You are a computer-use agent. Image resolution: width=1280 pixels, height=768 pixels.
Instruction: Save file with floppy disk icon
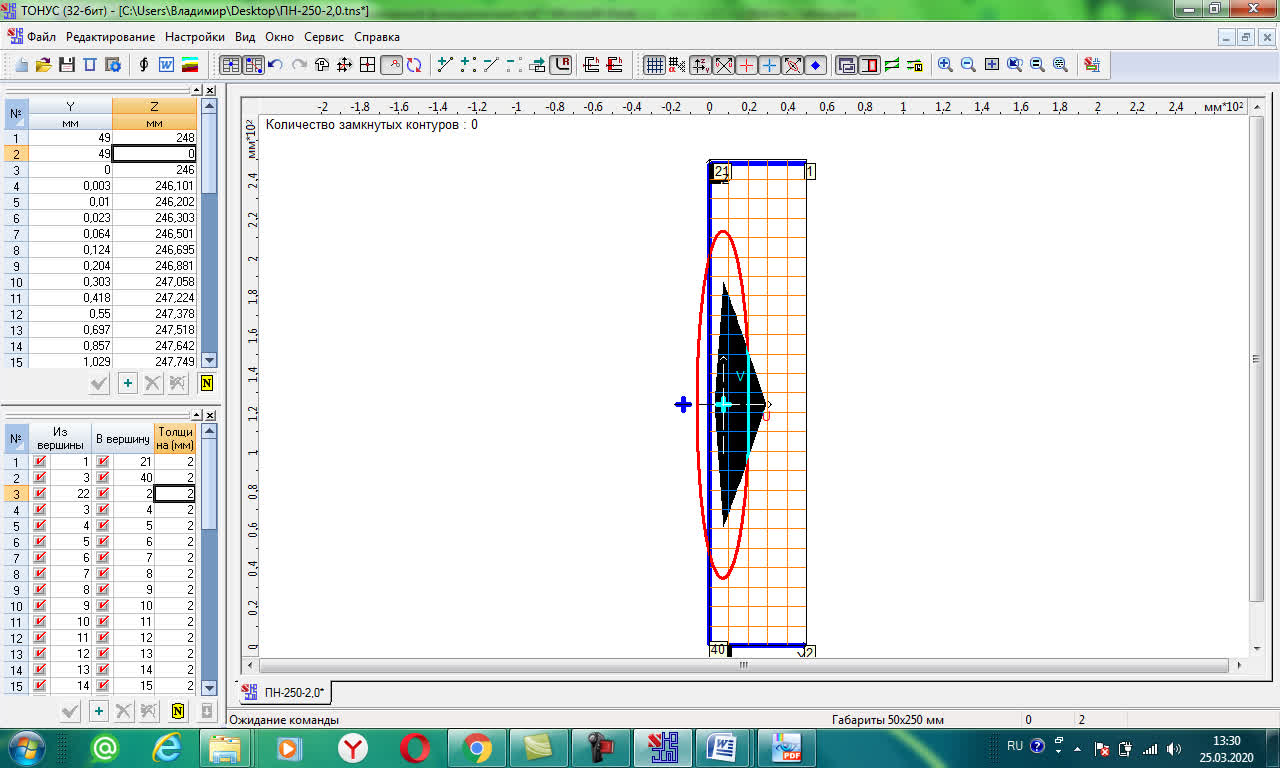click(67, 65)
